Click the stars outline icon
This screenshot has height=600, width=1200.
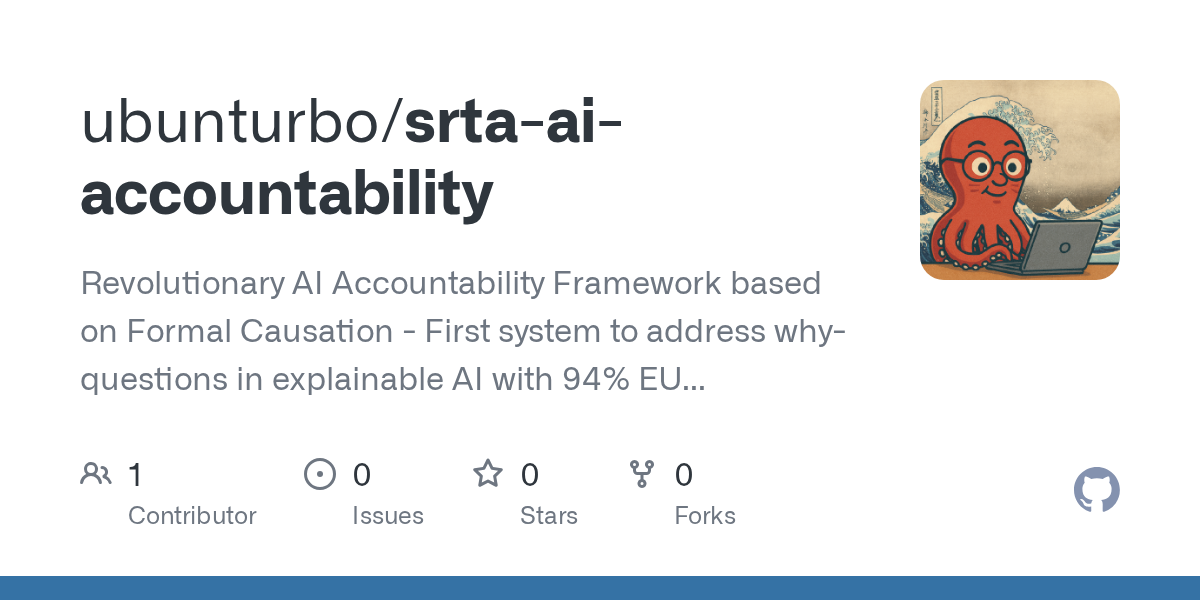click(488, 473)
